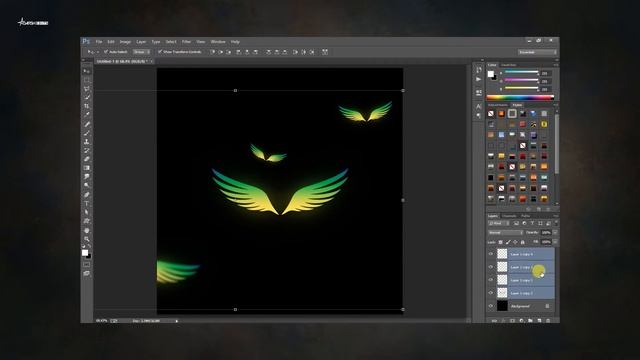This screenshot has width=640, height=360.
Task: Click the foreground color swatch in toolbox
Action: click(x=85, y=253)
